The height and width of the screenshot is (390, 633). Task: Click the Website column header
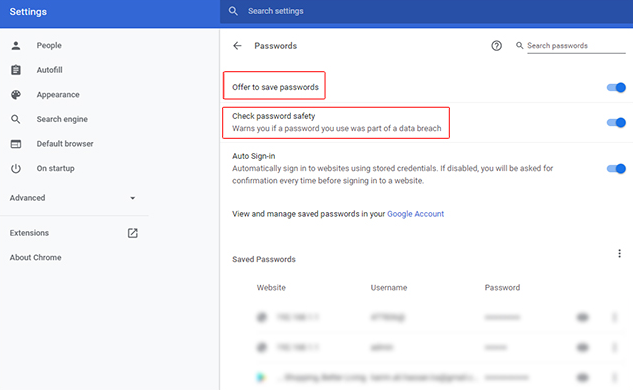tap(271, 288)
